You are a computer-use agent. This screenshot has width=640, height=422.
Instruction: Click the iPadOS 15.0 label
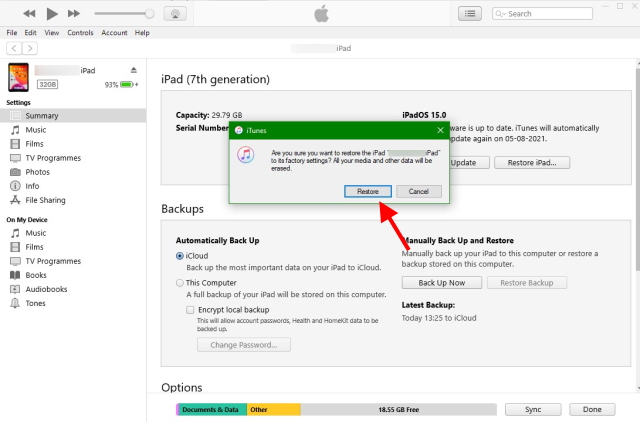[424, 115]
